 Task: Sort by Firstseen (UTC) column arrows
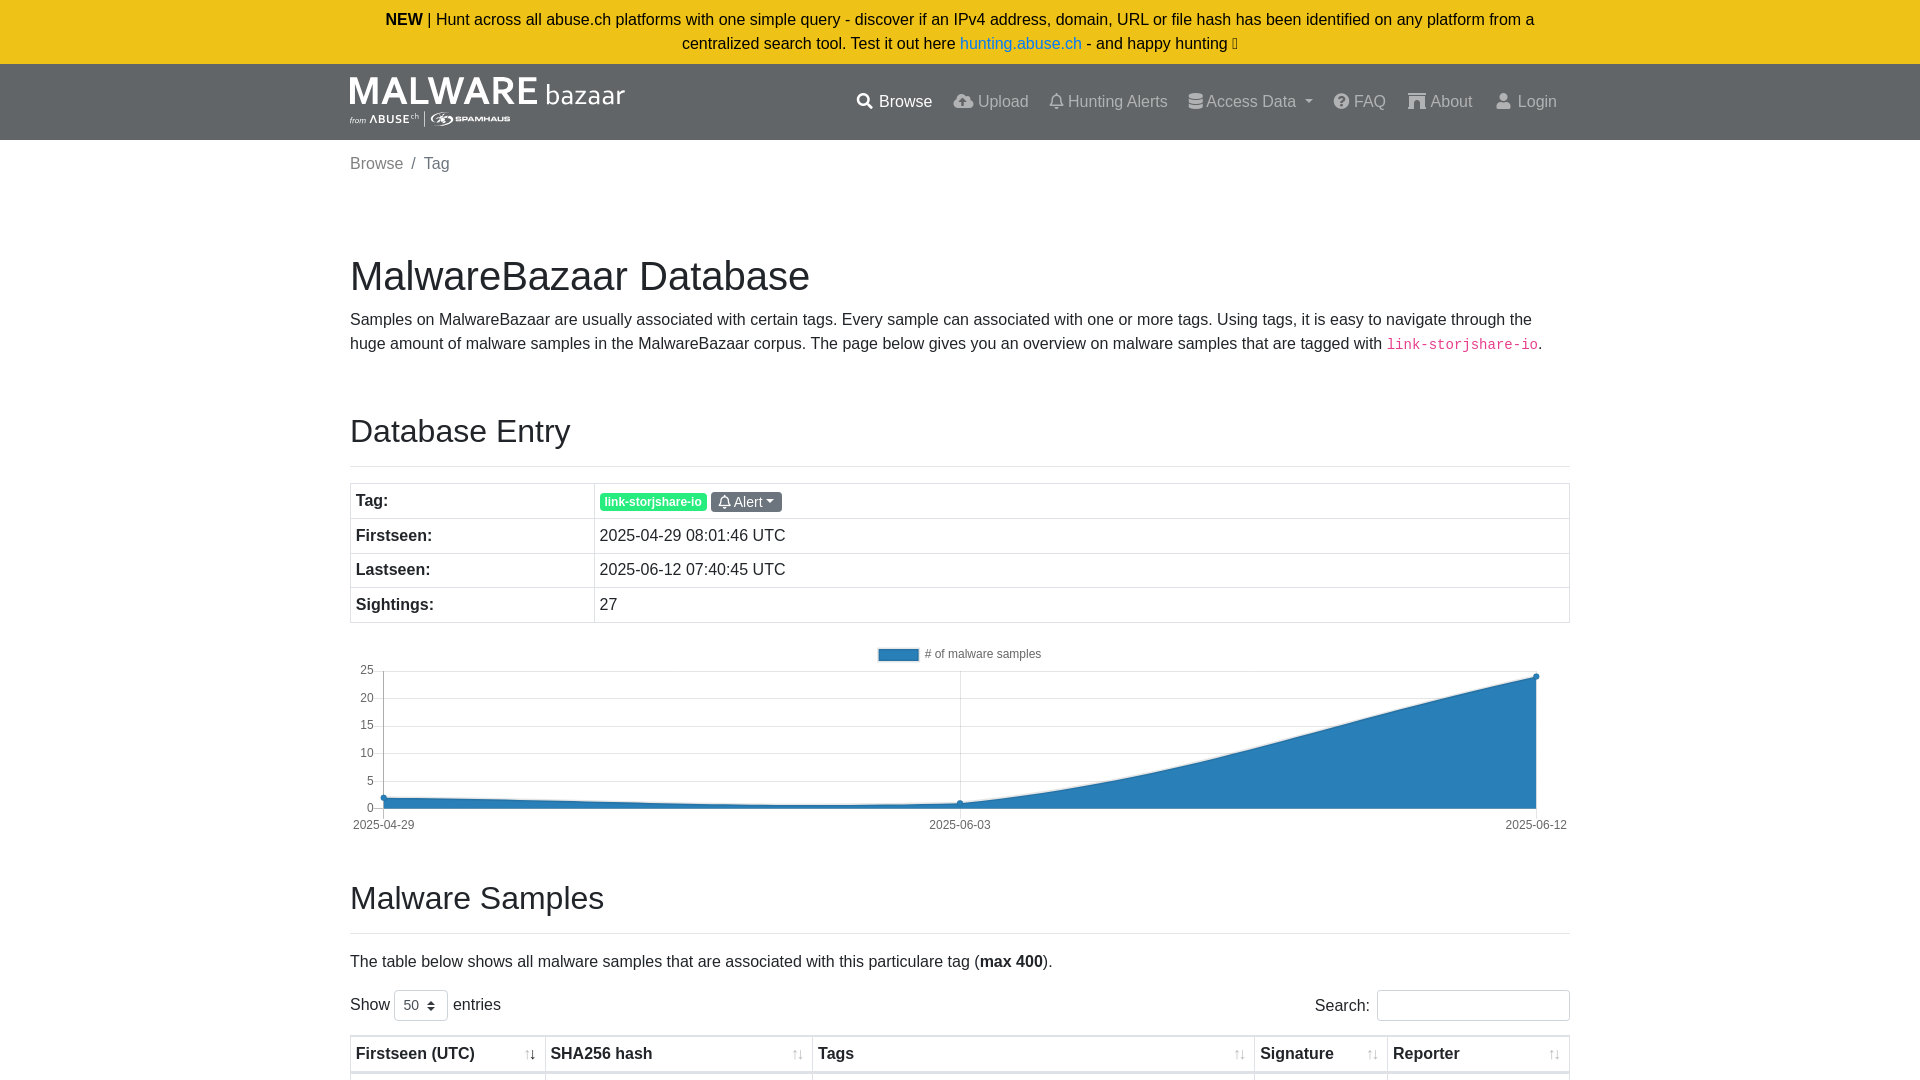[530, 1055]
